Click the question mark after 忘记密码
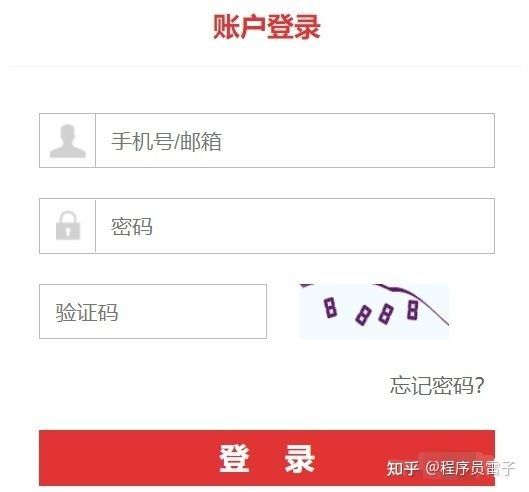This screenshot has width=529, height=492. point(479,385)
